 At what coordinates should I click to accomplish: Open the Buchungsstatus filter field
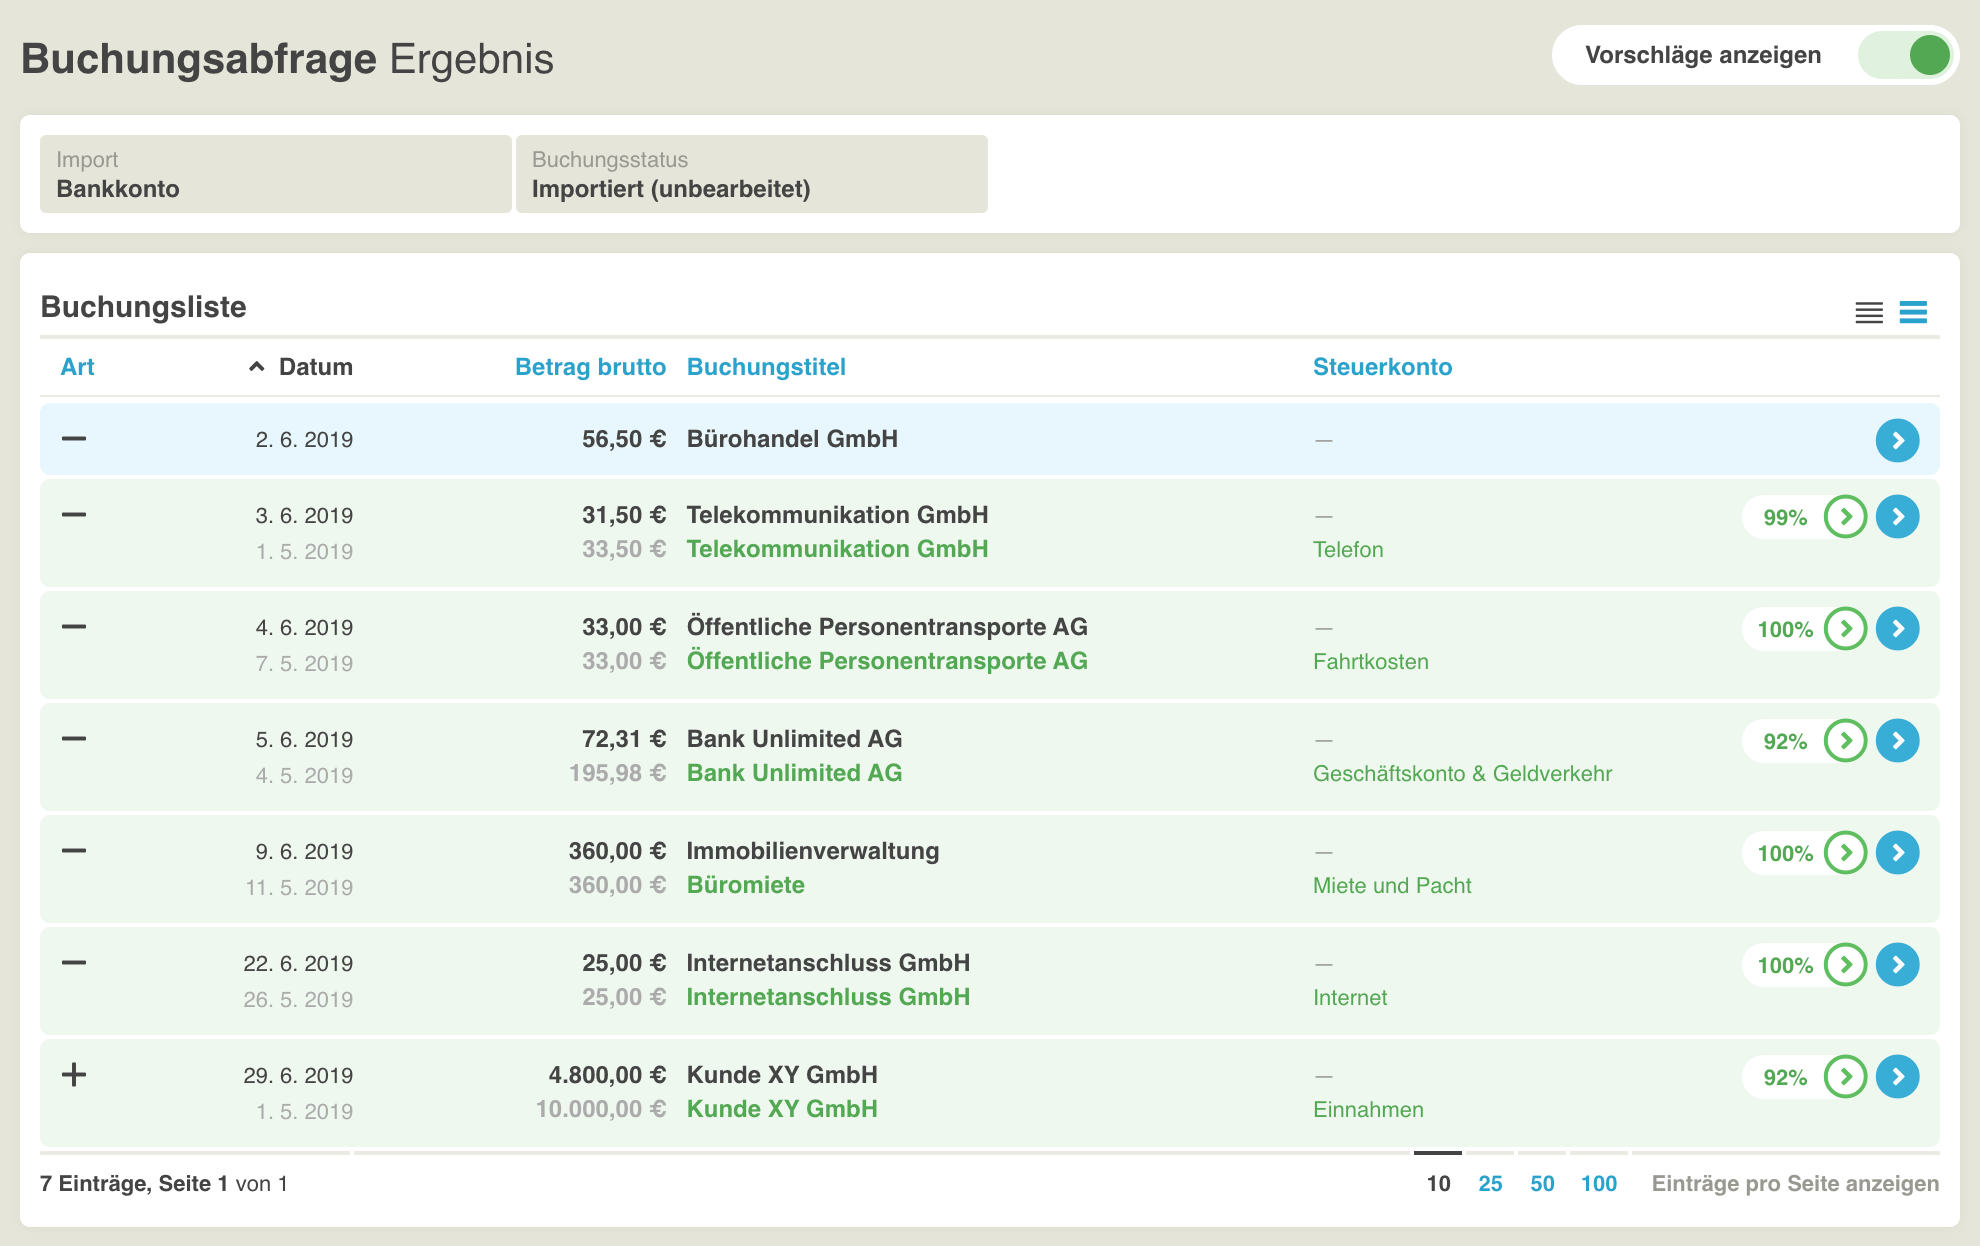(751, 174)
